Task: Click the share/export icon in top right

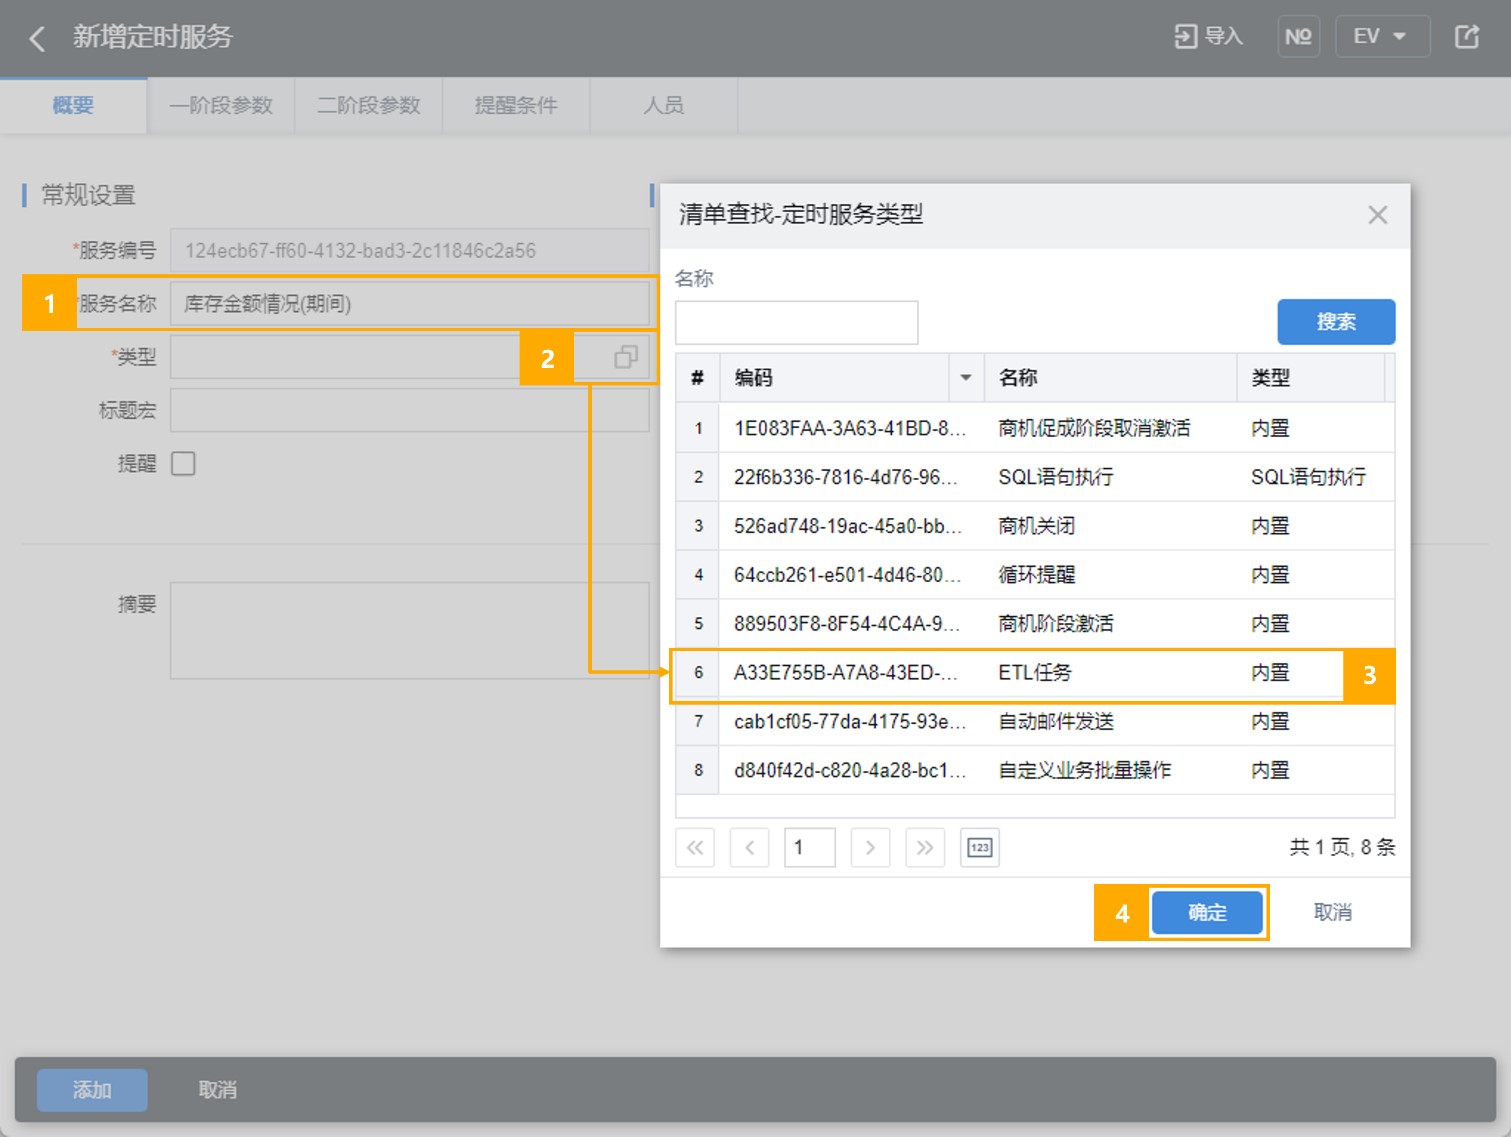Action: [1466, 37]
